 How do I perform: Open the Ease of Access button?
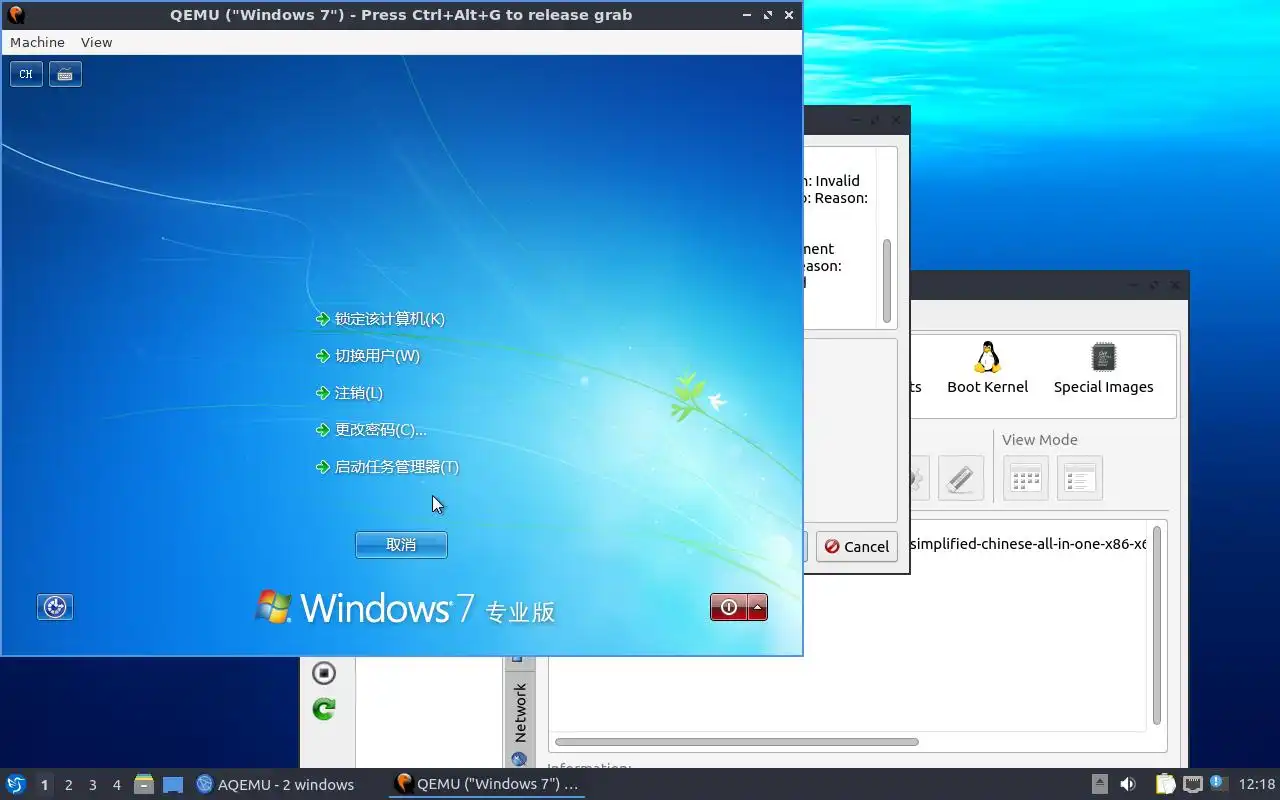(55, 607)
